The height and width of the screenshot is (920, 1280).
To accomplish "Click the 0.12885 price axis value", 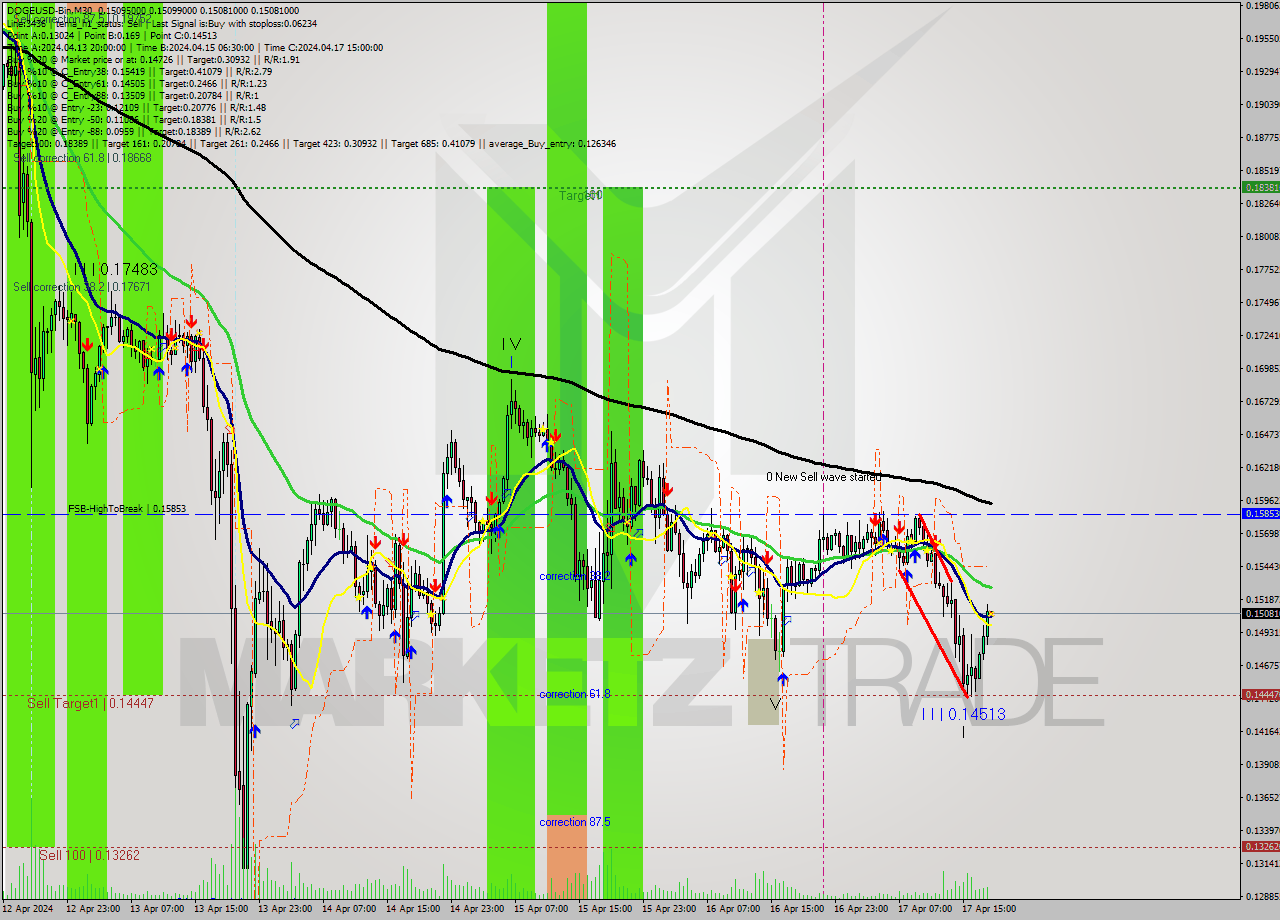I will pos(1263,896).
